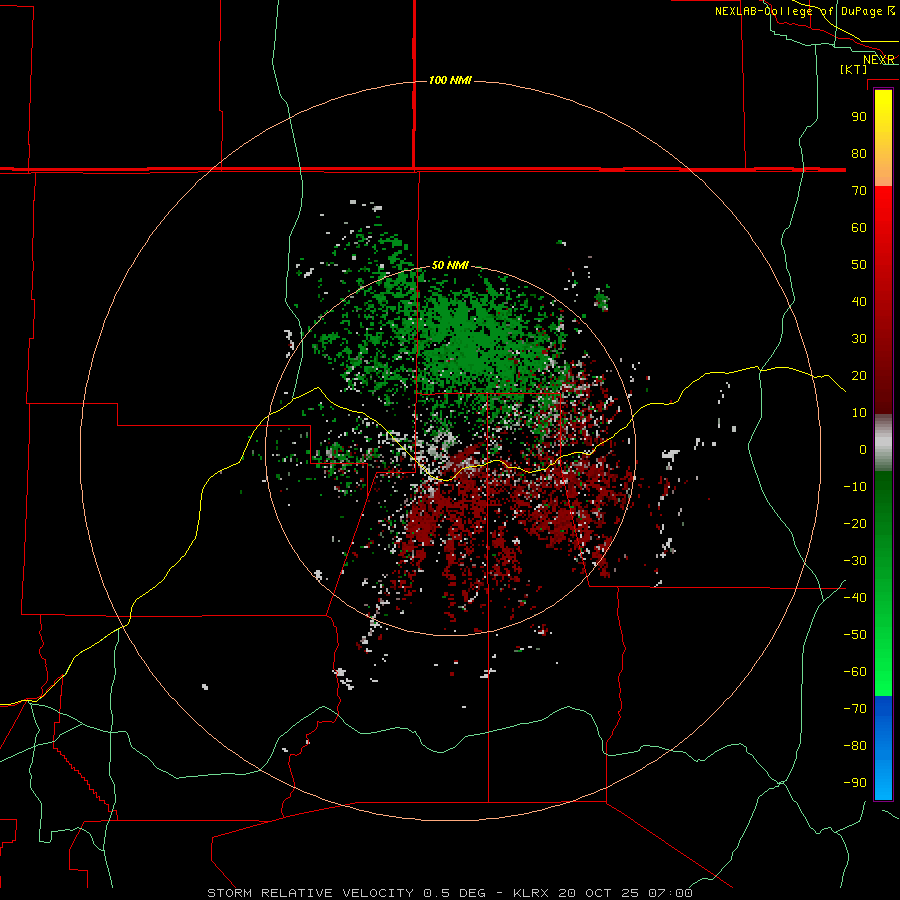Screen dimensions: 900x900
Task: Click the 0 value on the velocity scale
Action: coord(863,449)
